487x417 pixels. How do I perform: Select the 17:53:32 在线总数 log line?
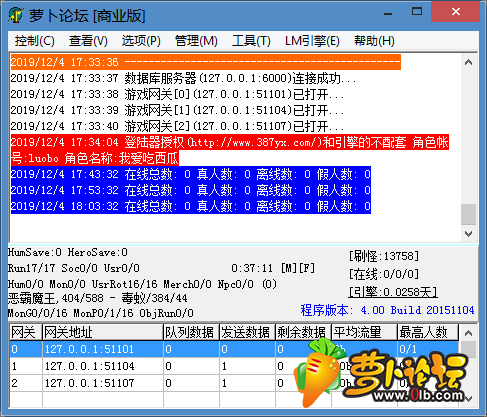click(191, 190)
